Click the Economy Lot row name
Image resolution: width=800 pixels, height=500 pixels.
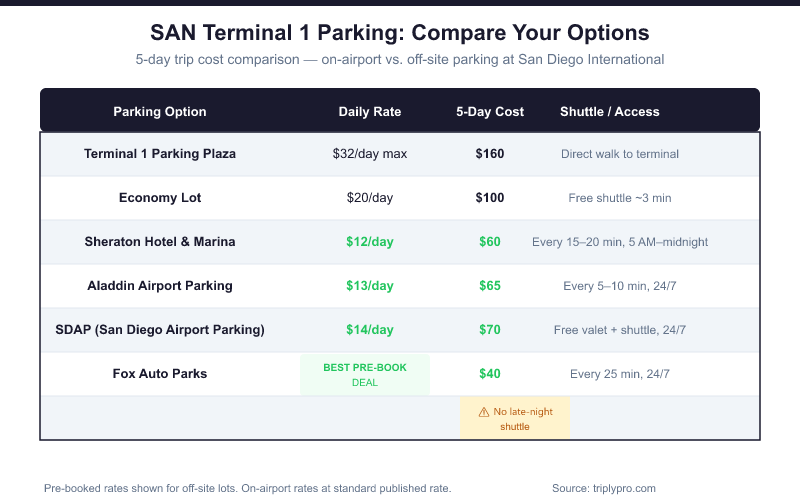[160, 198]
